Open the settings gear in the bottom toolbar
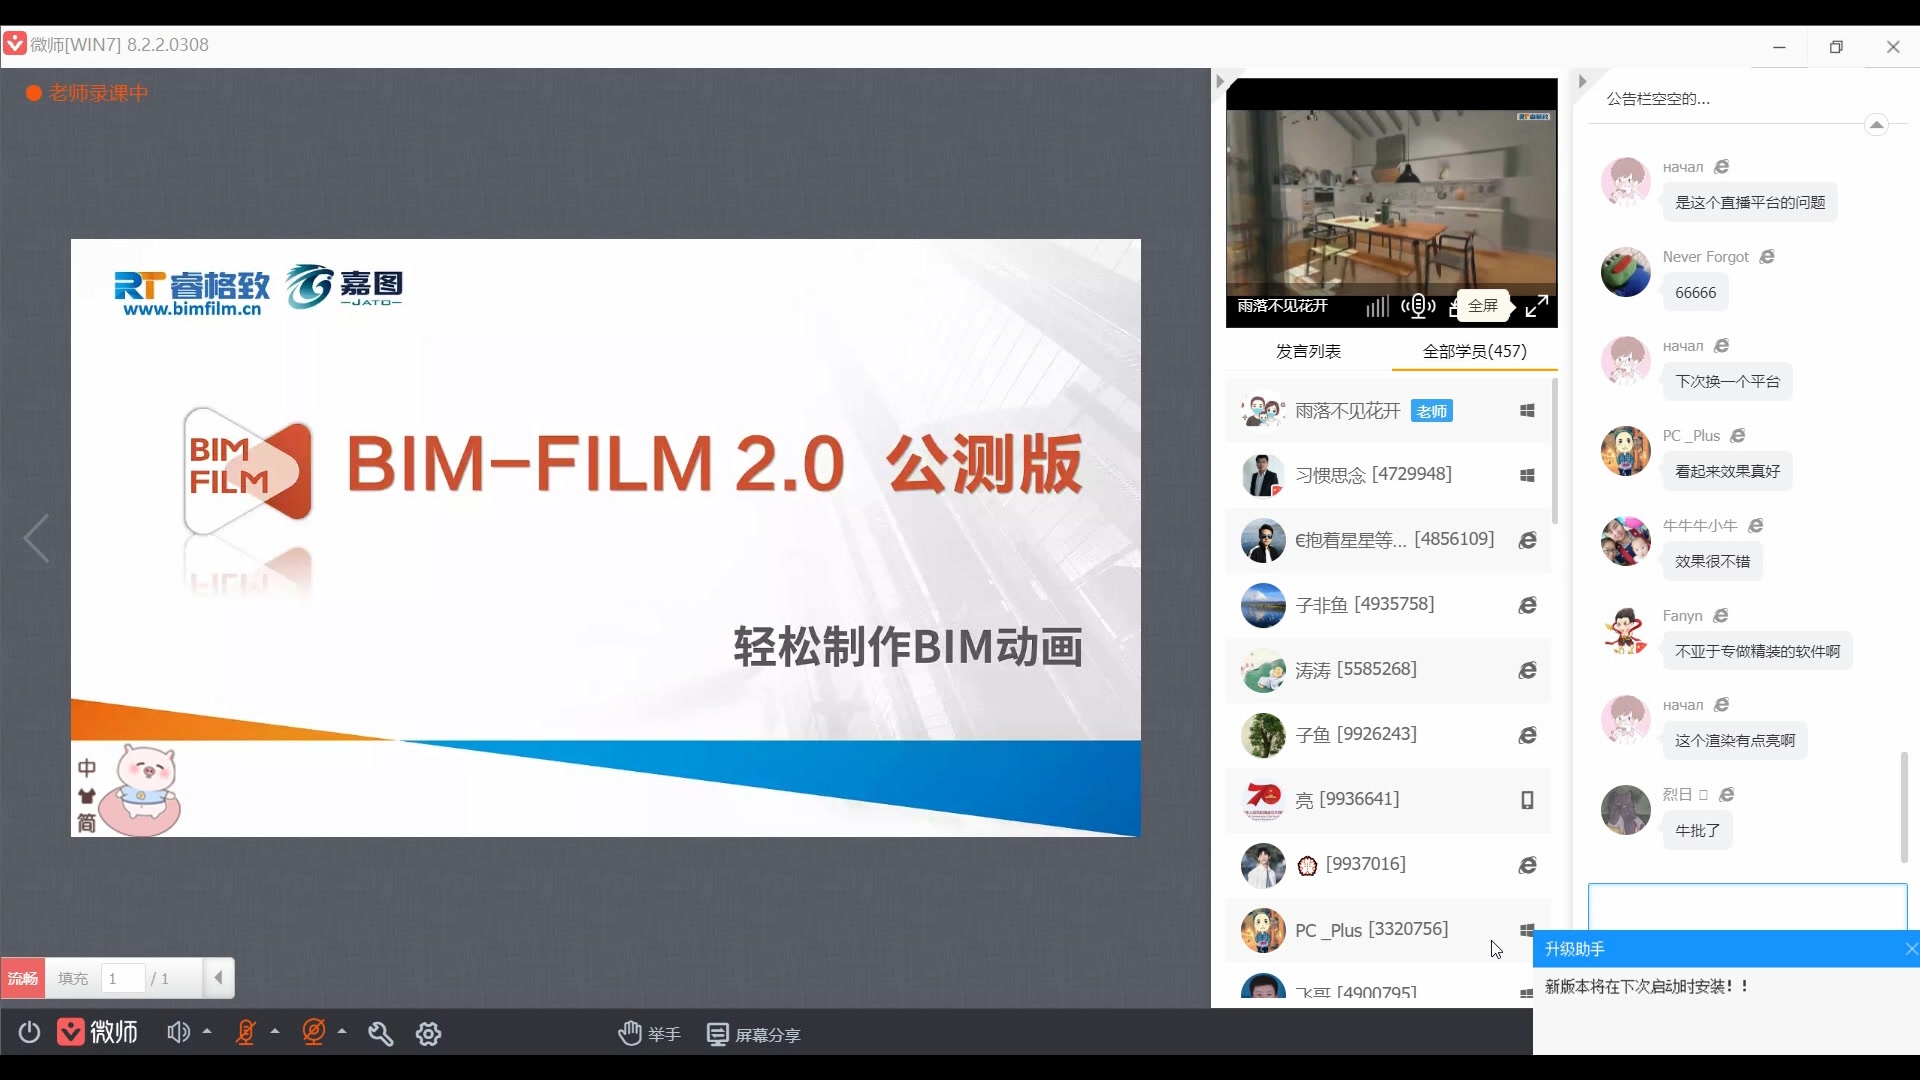This screenshot has width=1920, height=1080. [x=428, y=1033]
